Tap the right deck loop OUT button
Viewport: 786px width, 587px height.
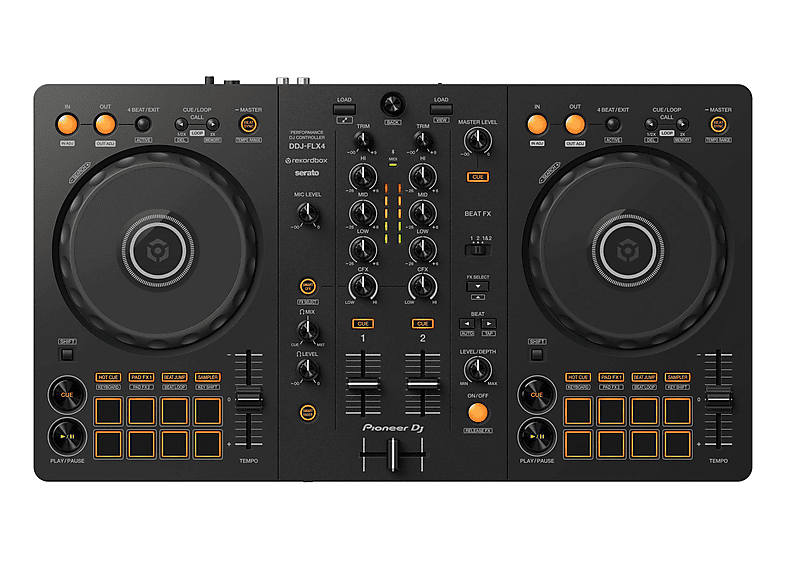(x=575, y=124)
